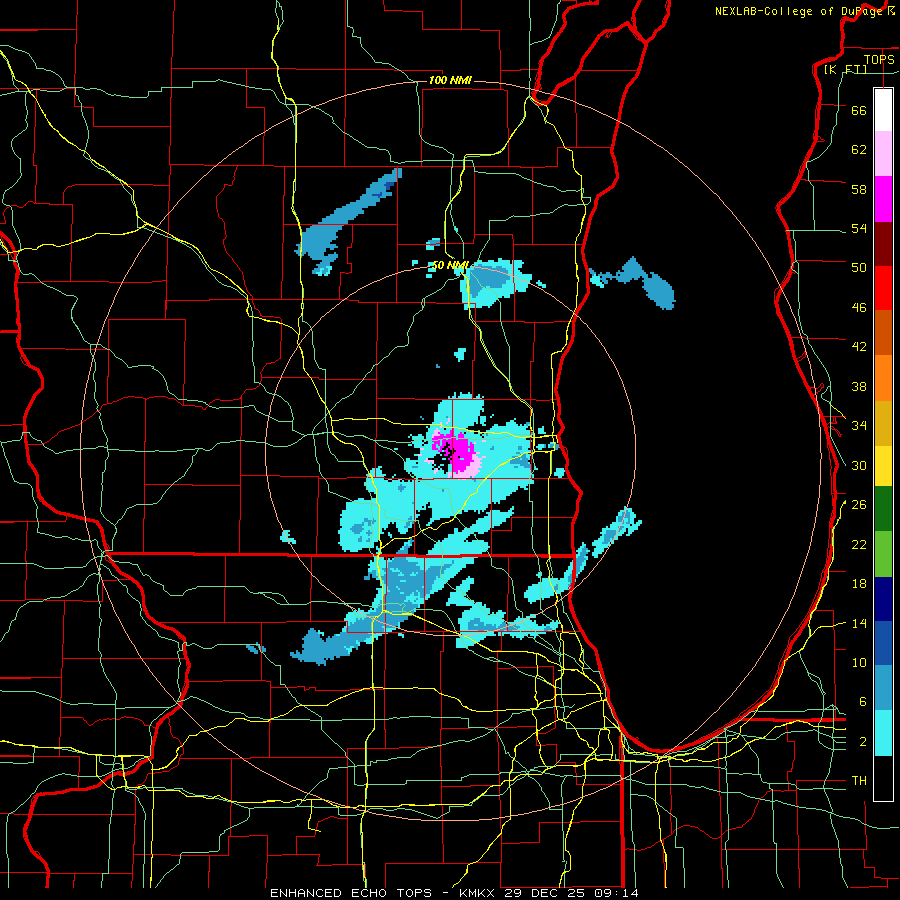
Task: Click the "KMKX" radar site identifier
Action: pos(477,893)
